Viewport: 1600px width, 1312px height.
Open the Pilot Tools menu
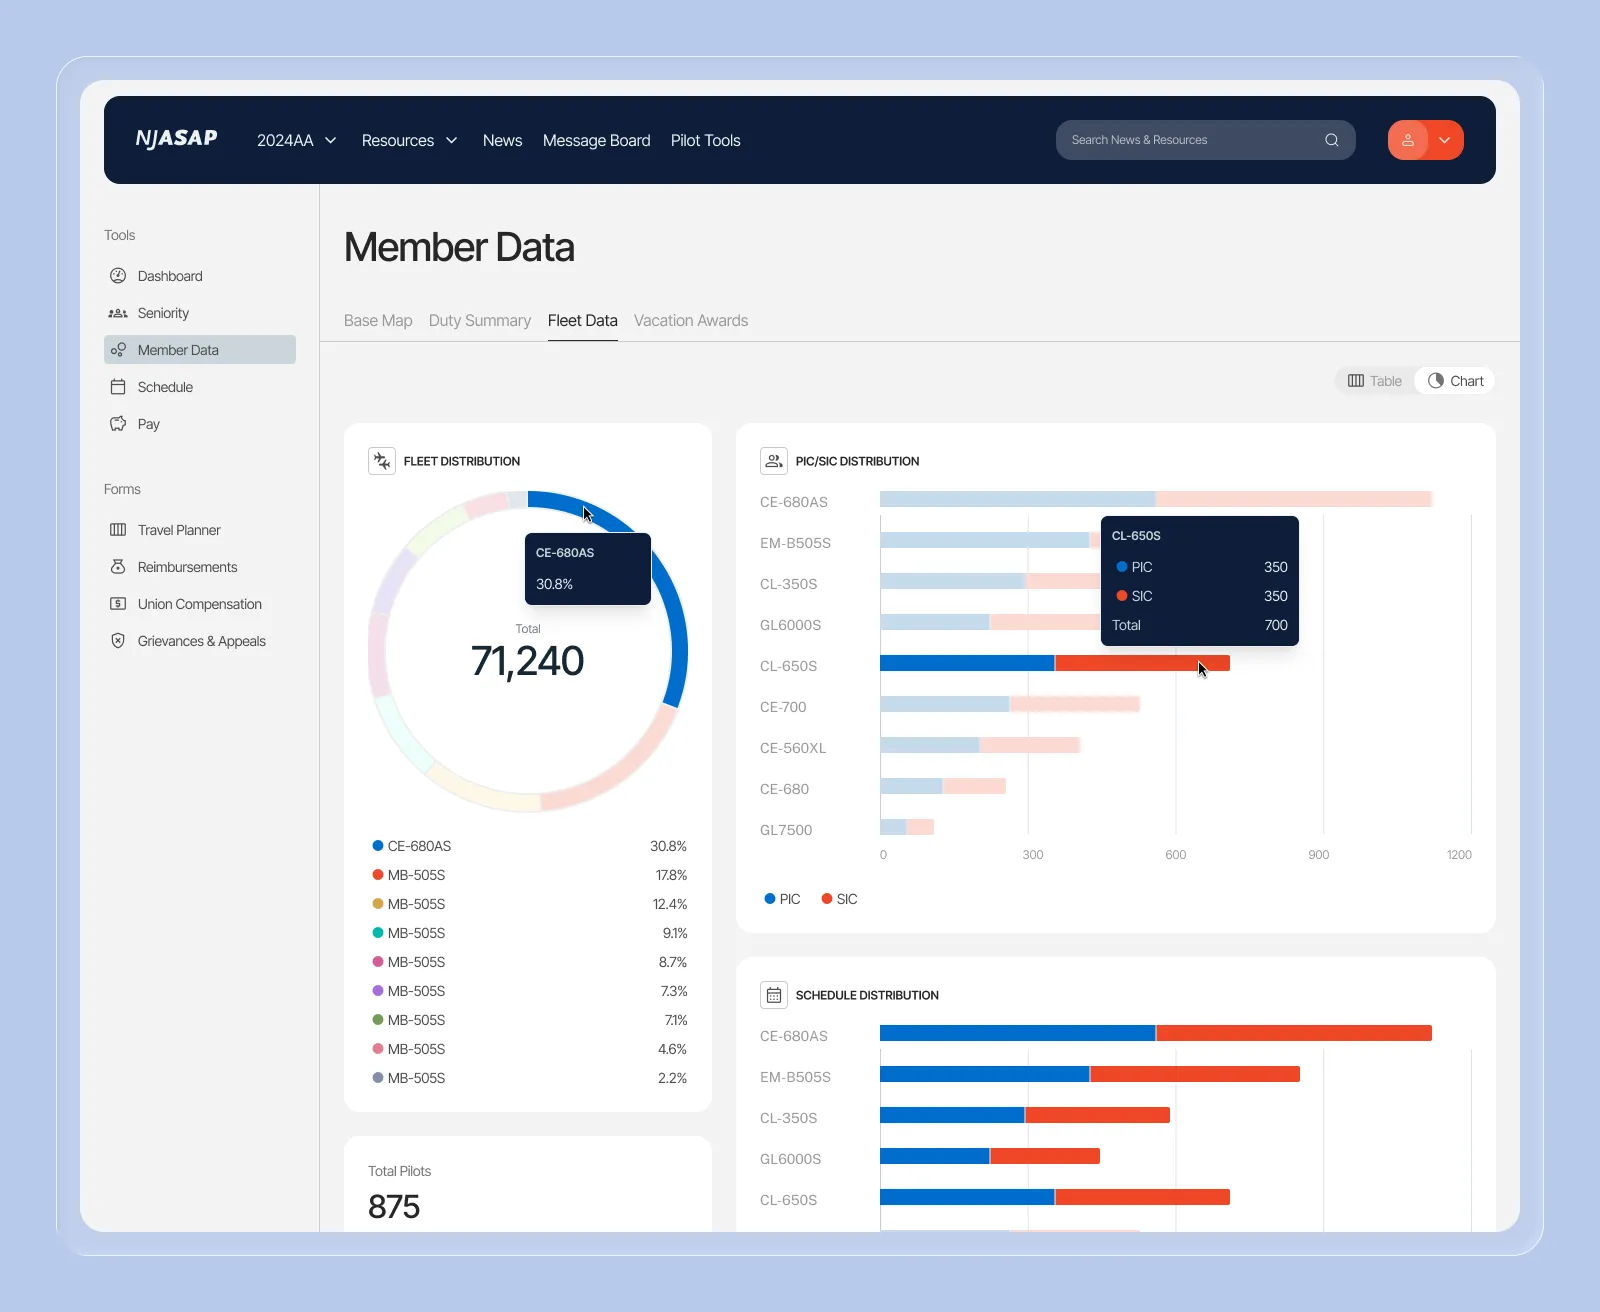706,140
